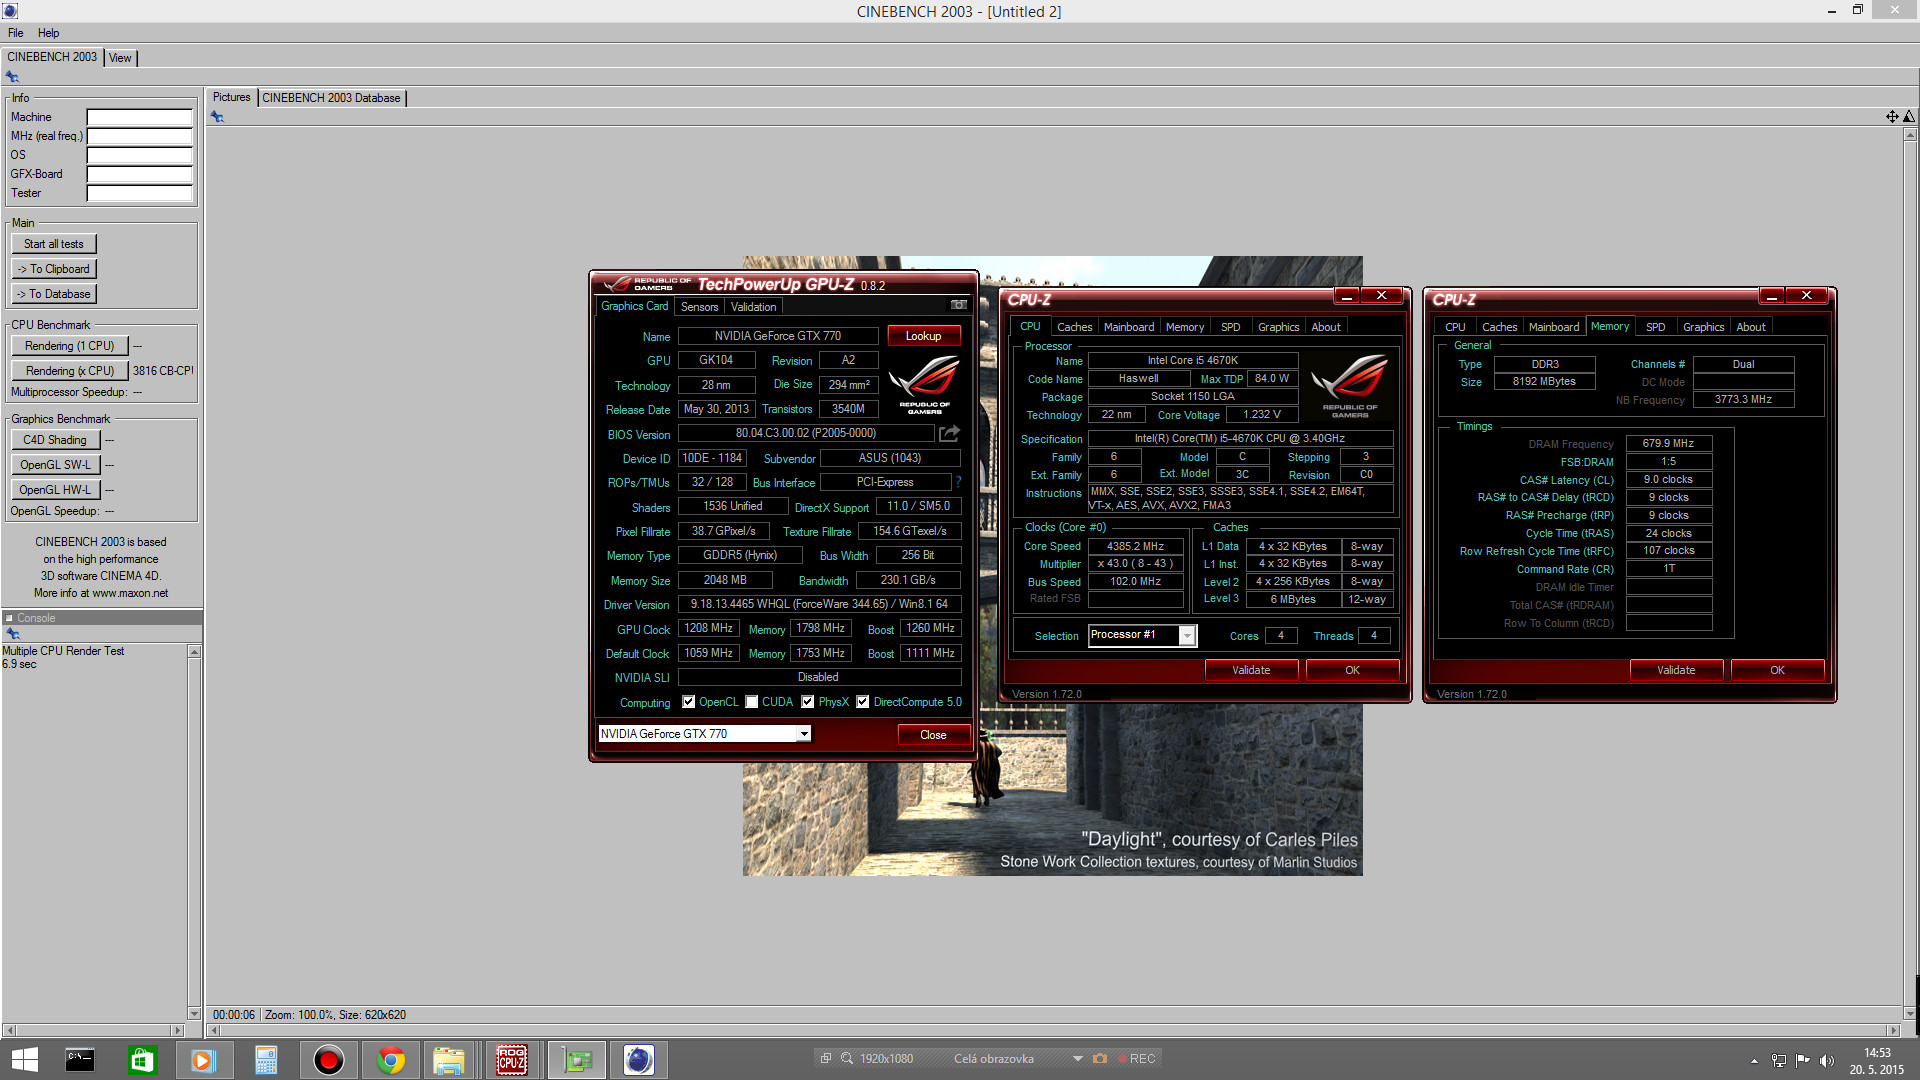Click the pin icon in the Console panel
This screenshot has width=1920, height=1080.
pos(13,634)
